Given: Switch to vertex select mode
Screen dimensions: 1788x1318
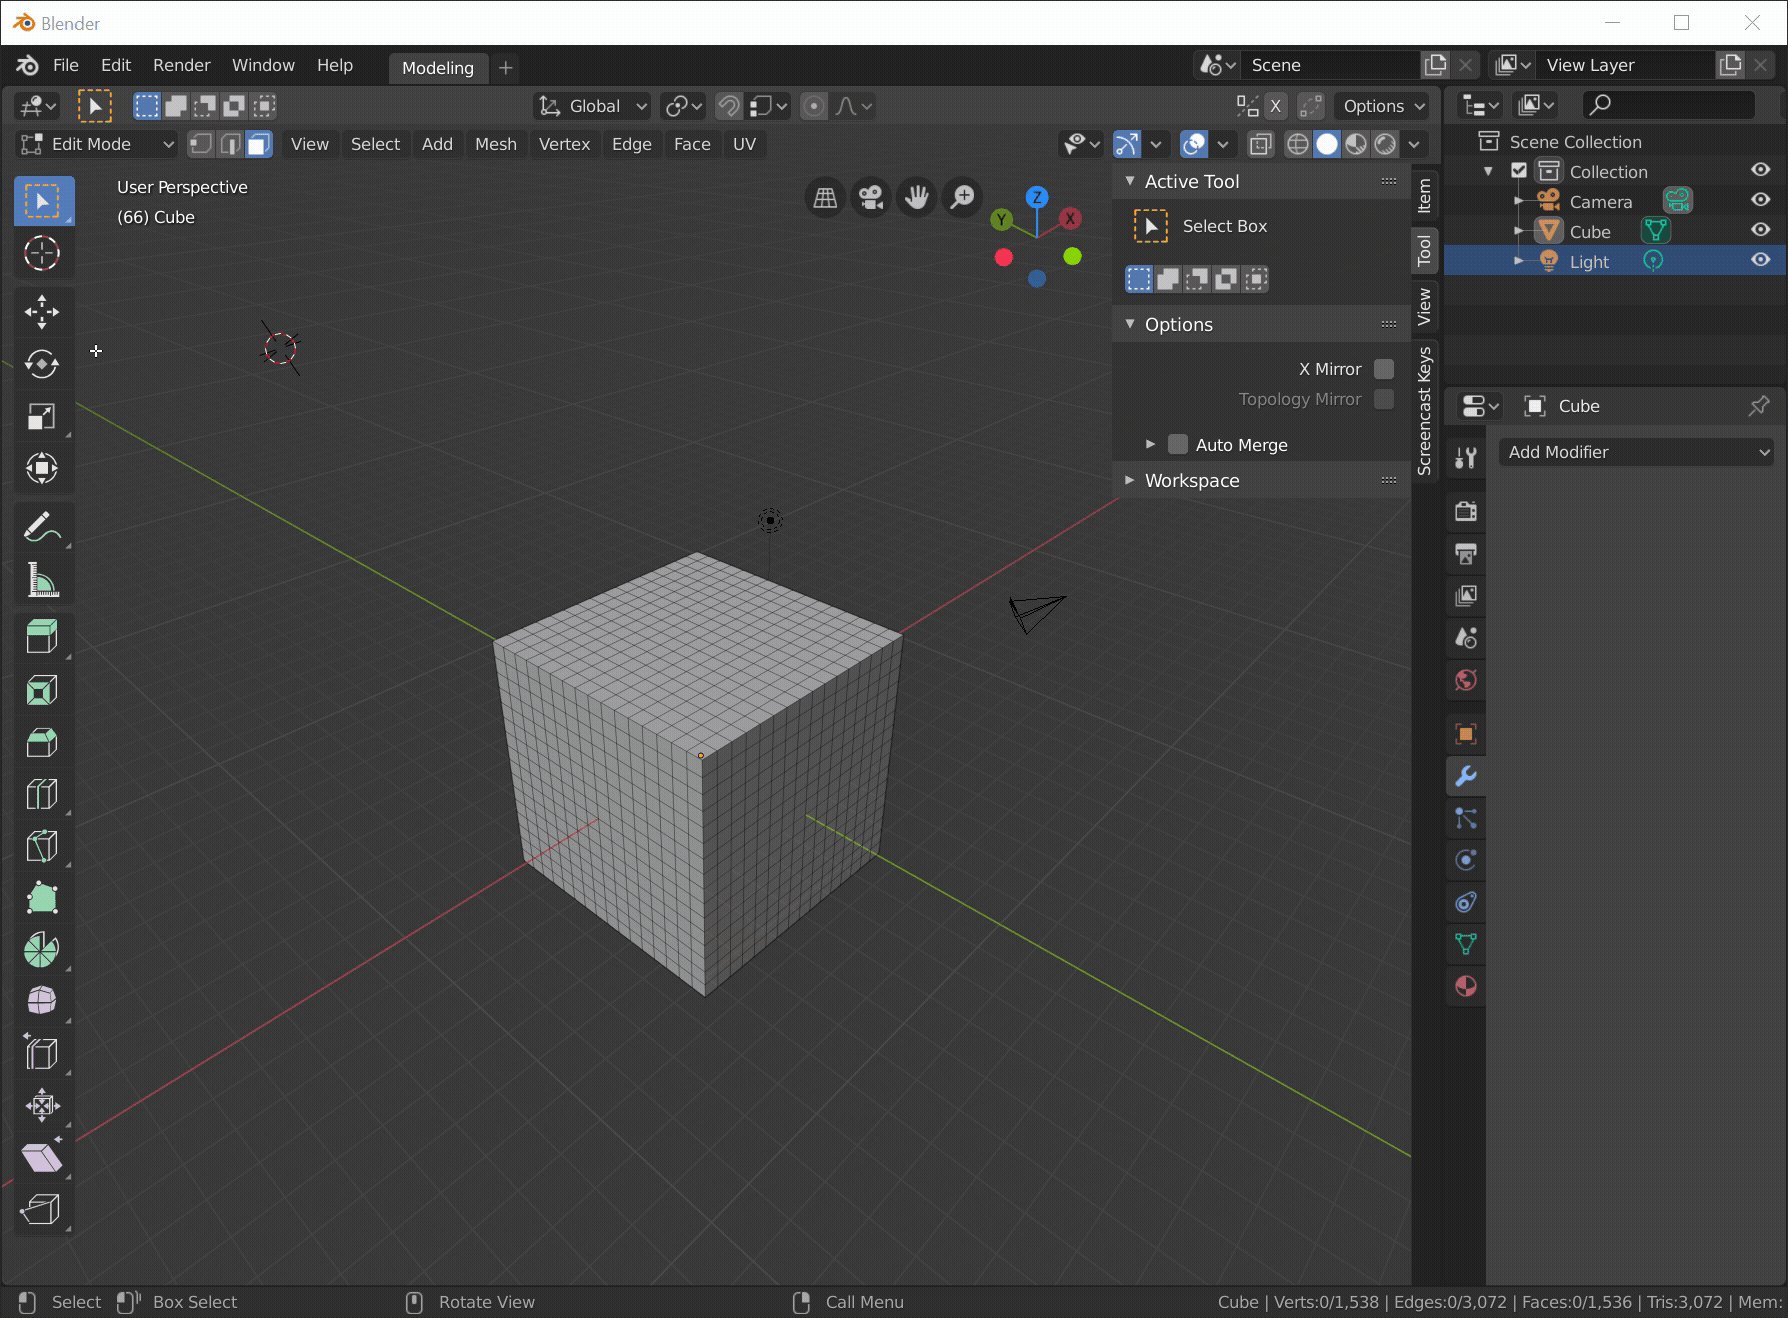Looking at the screenshot, I should [201, 144].
